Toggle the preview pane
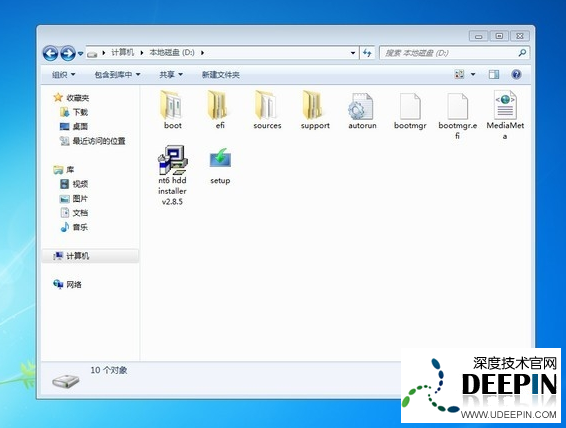 (x=493, y=74)
